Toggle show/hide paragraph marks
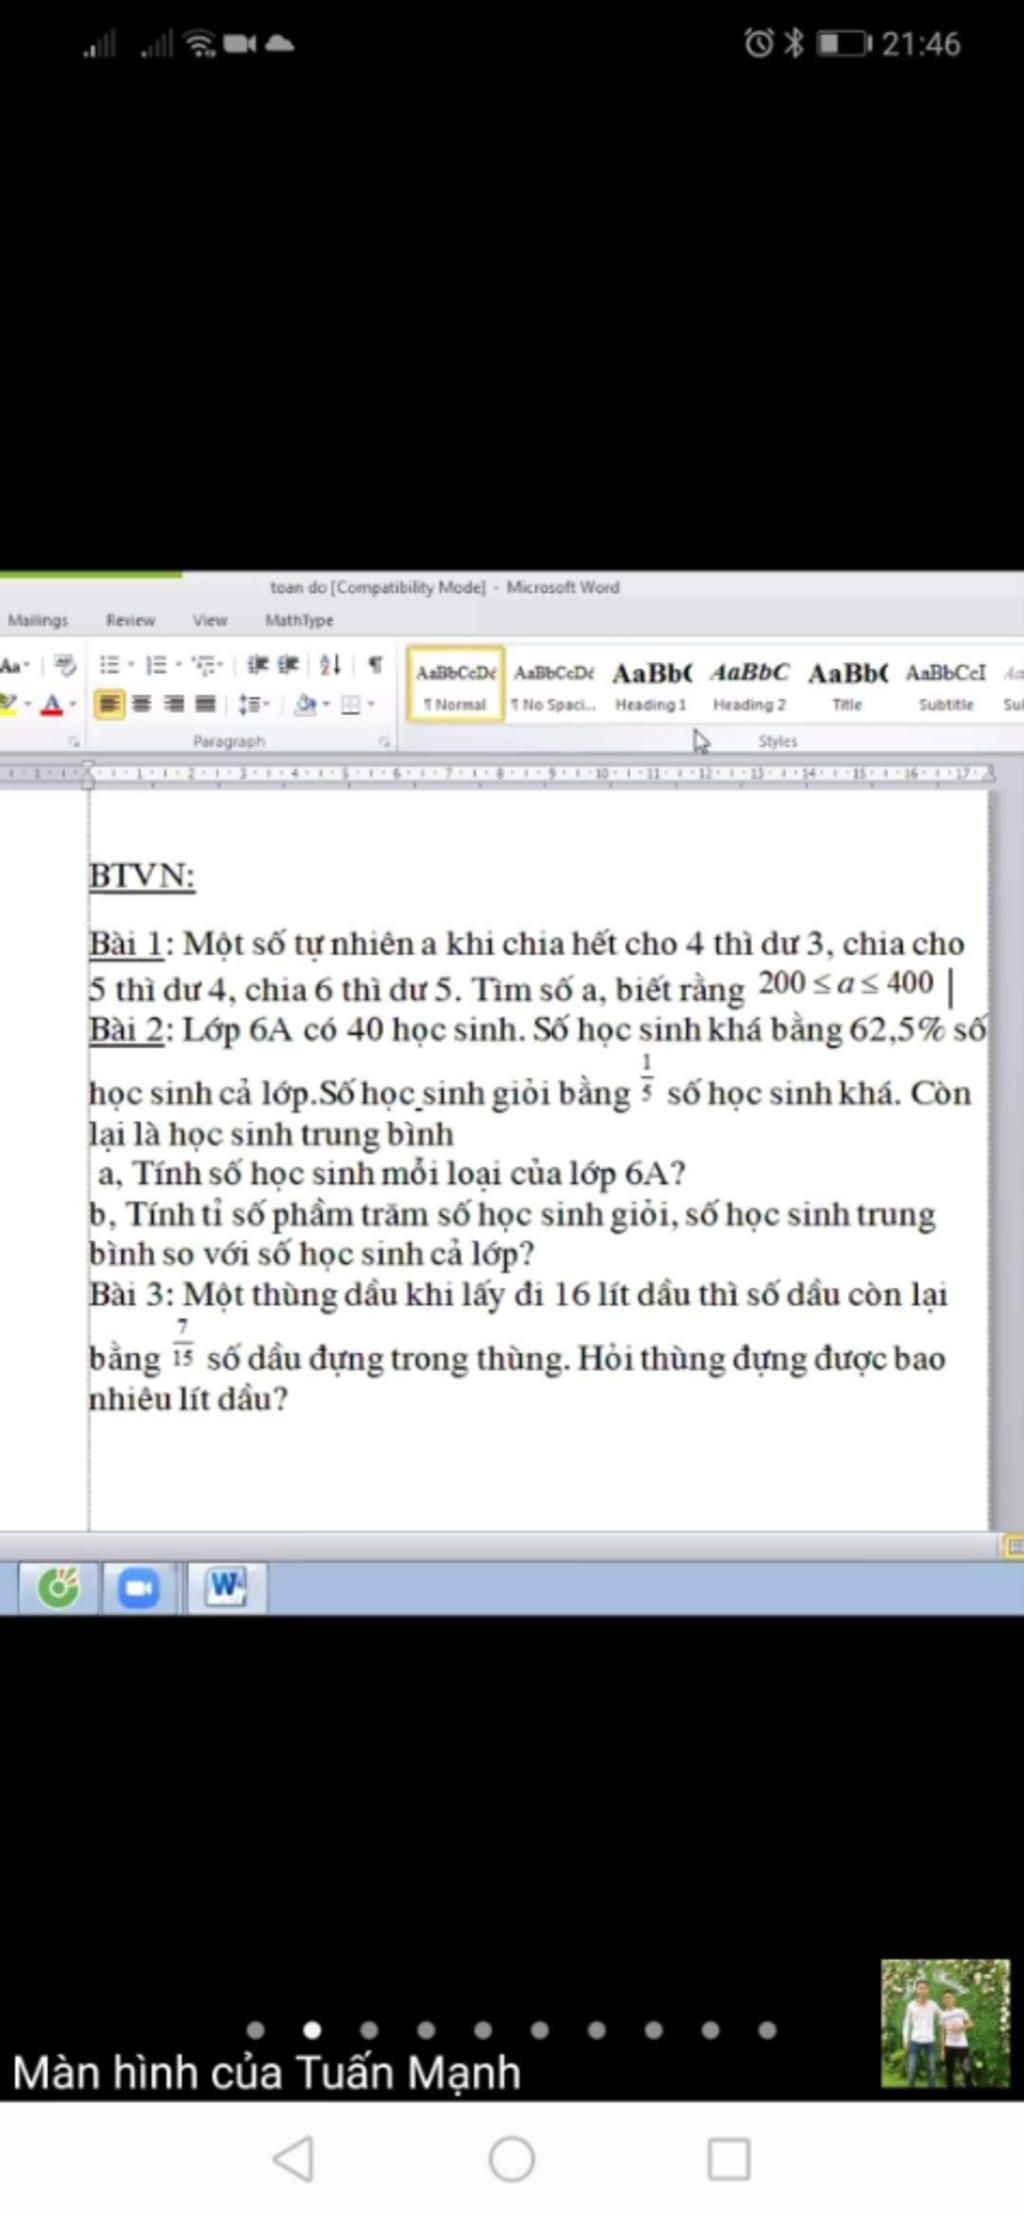1024x2217 pixels. [x=375, y=664]
